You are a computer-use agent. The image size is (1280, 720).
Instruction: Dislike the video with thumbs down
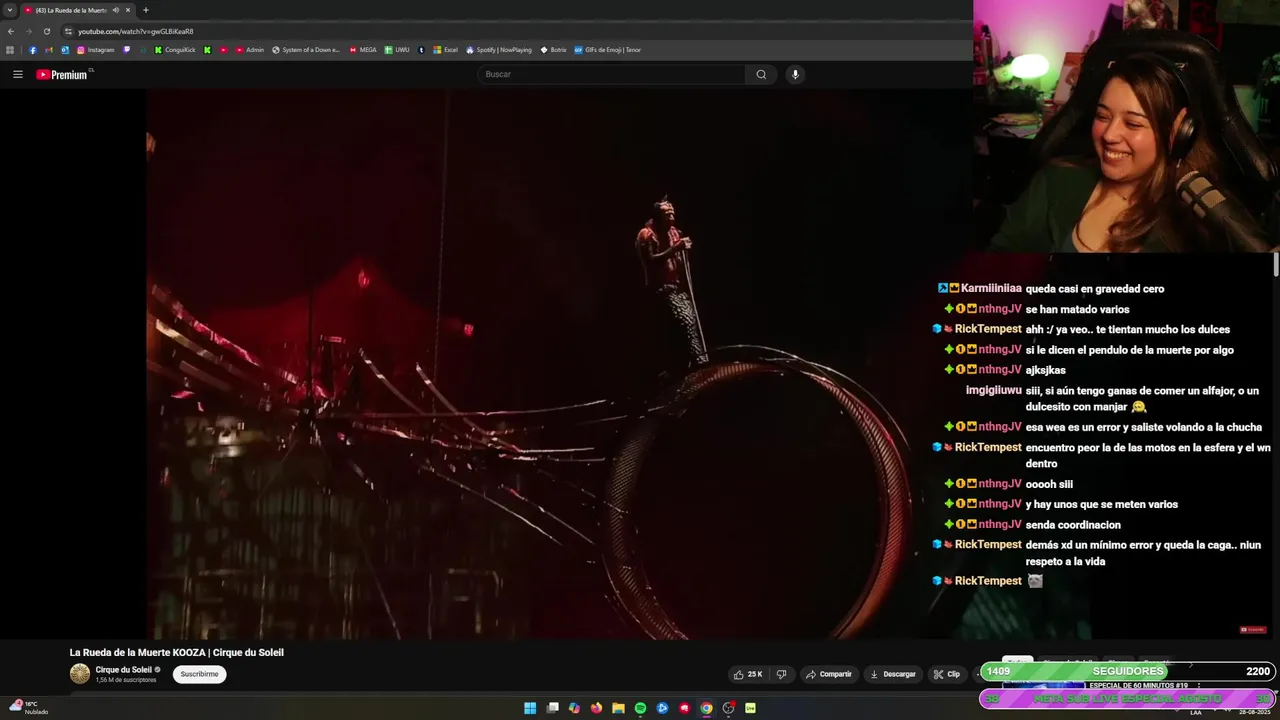click(x=782, y=674)
